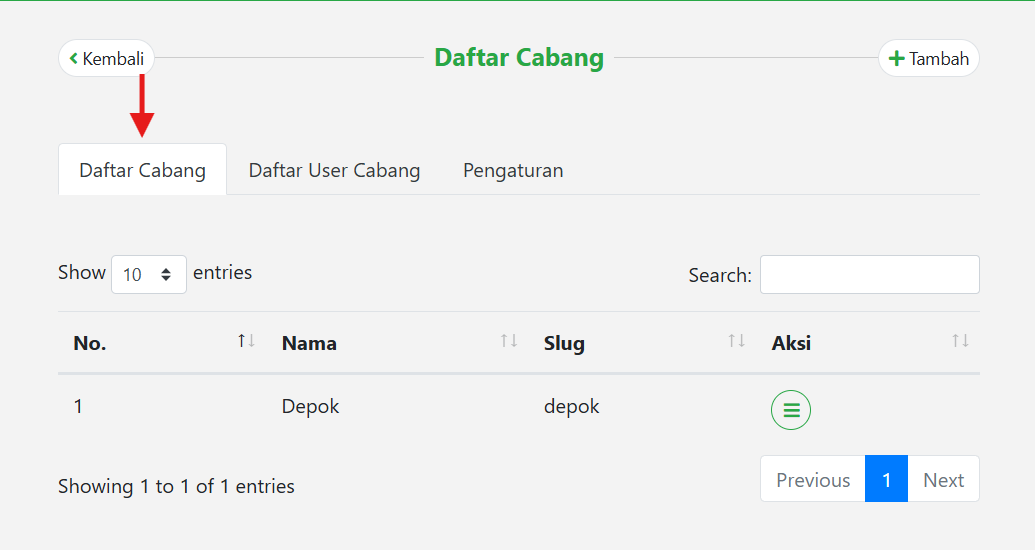Click the Depok name cell

(310, 407)
